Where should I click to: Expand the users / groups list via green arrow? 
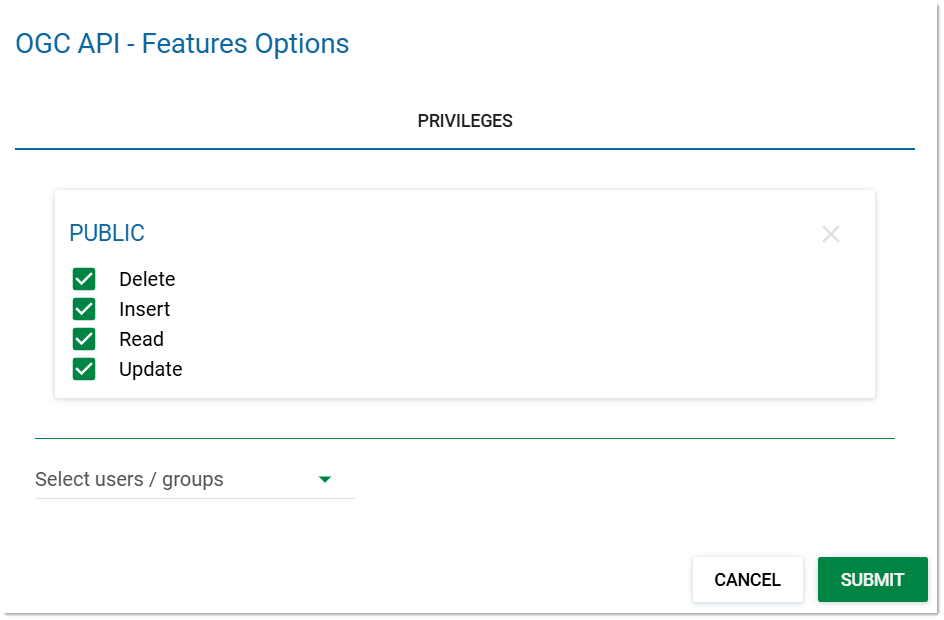[324, 480]
